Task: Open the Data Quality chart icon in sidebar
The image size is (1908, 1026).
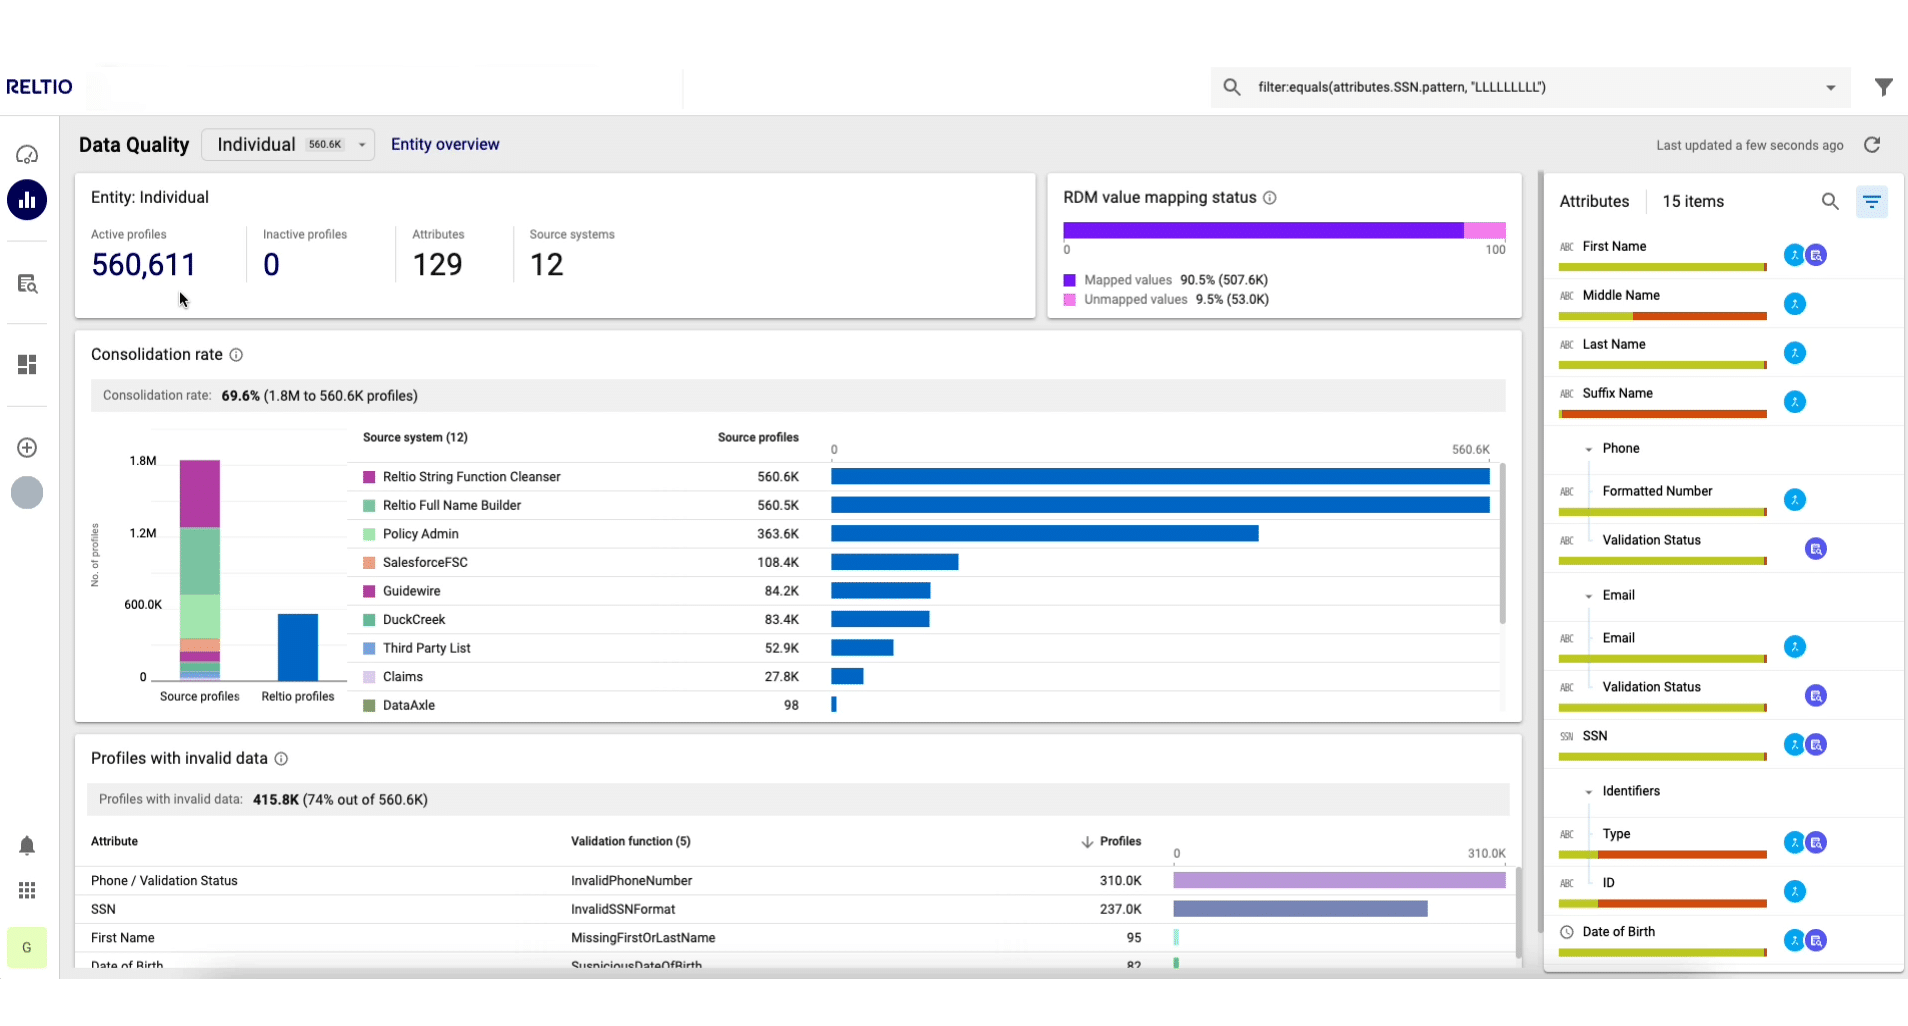Action: (x=27, y=200)
